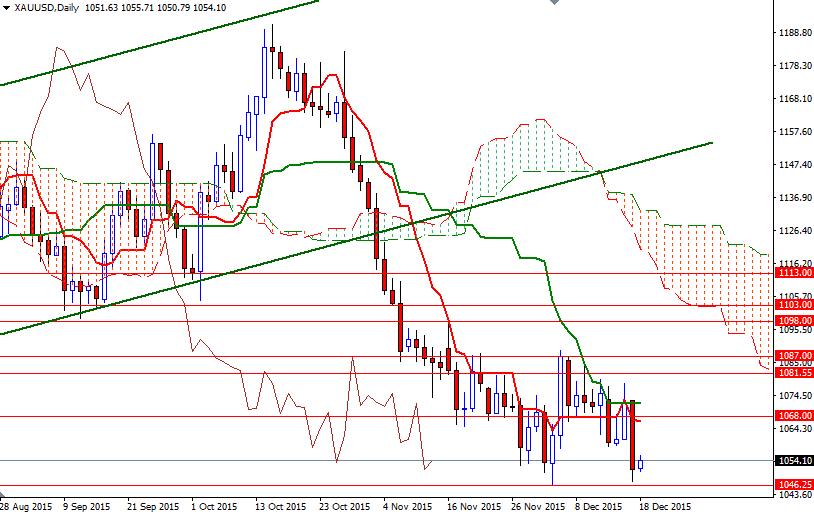Click the 1 Oct 2015 date label
Screen dimensions: 814x516
click(214, 506)
